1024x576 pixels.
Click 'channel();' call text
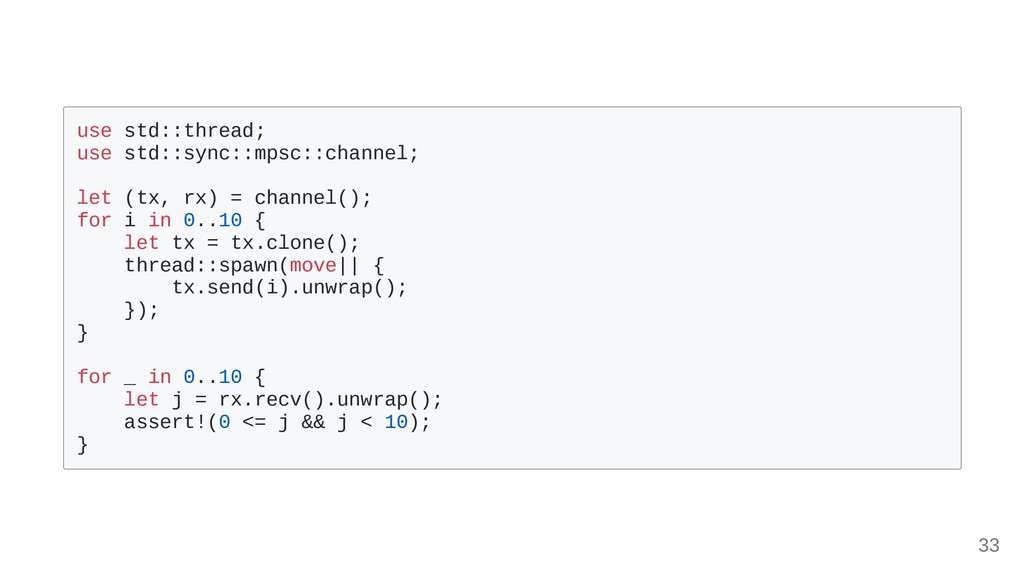click(313, 198)
